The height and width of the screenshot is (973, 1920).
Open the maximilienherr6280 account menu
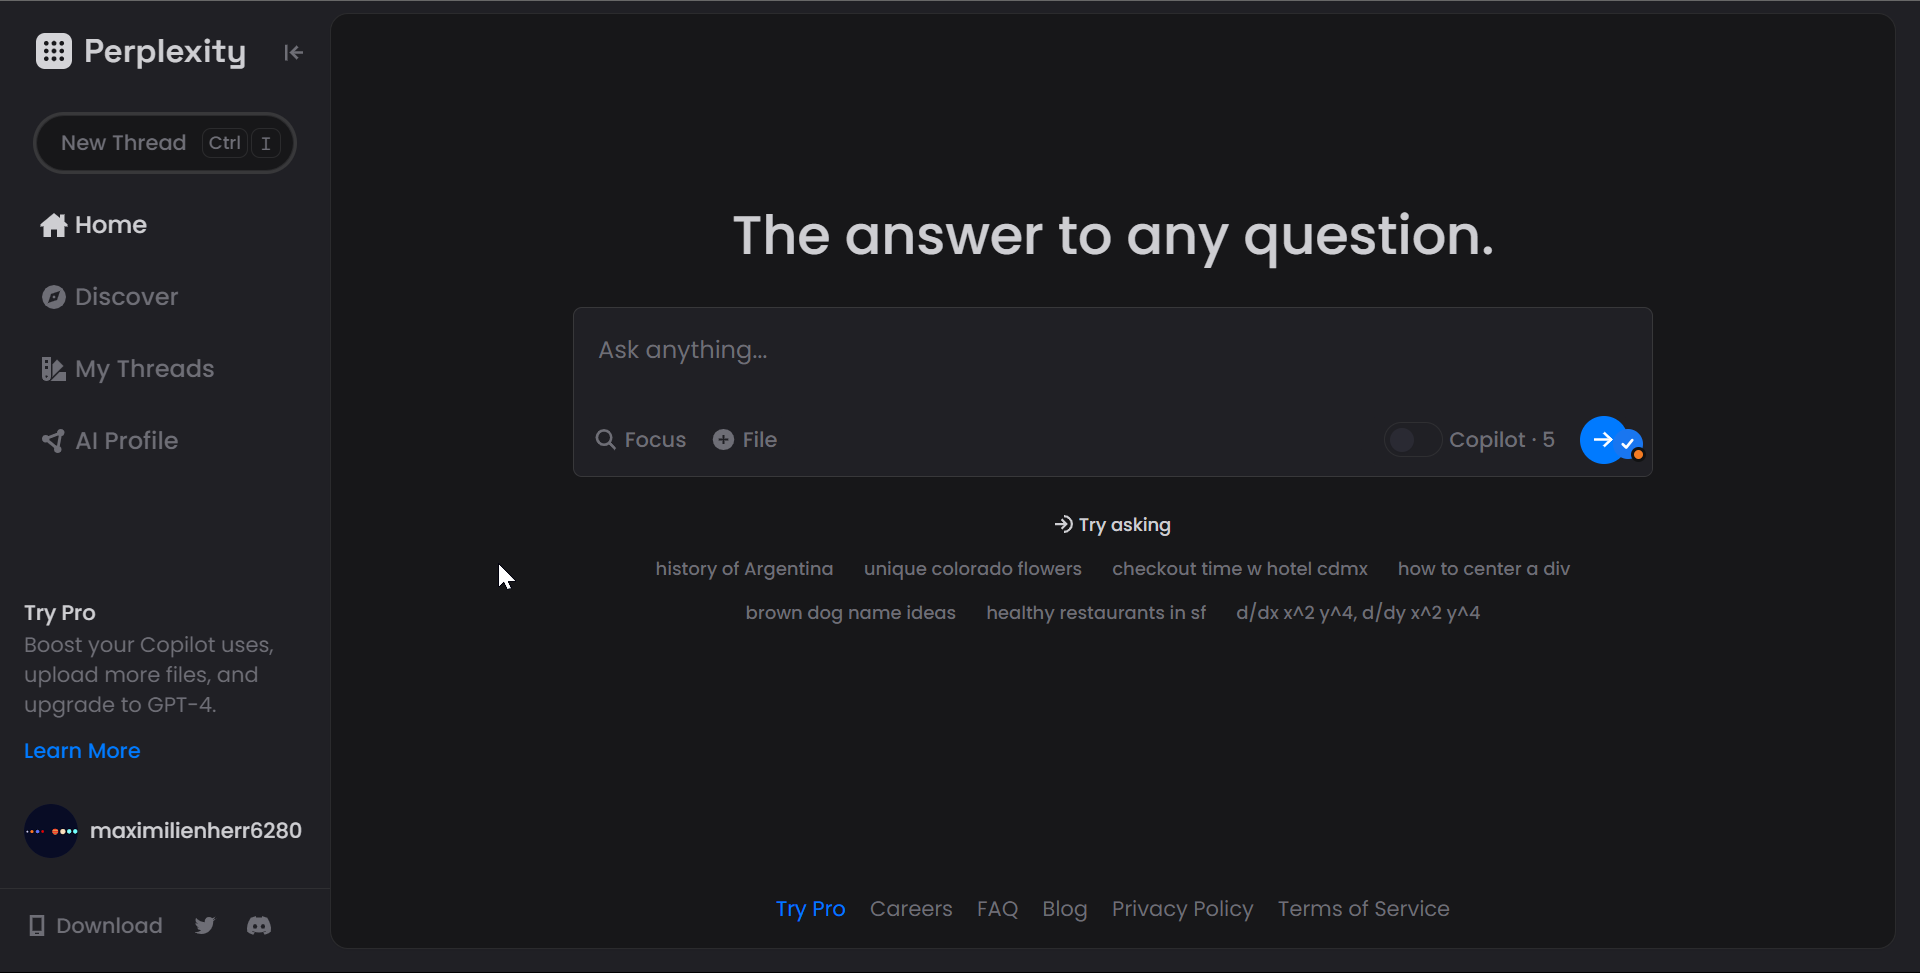[x=163, y=831]
